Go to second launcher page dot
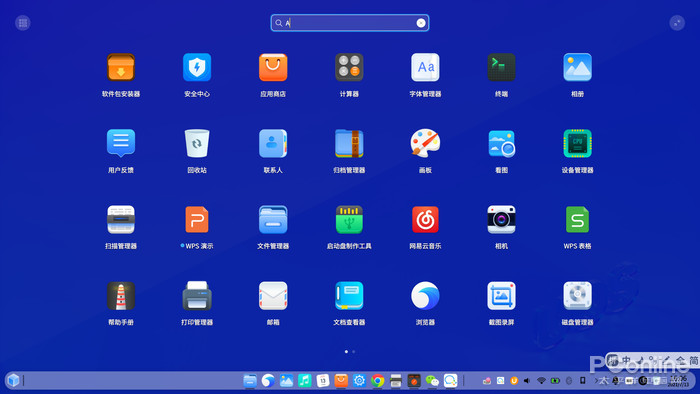The width and height of the screenshot is (700, 394). 354,352
